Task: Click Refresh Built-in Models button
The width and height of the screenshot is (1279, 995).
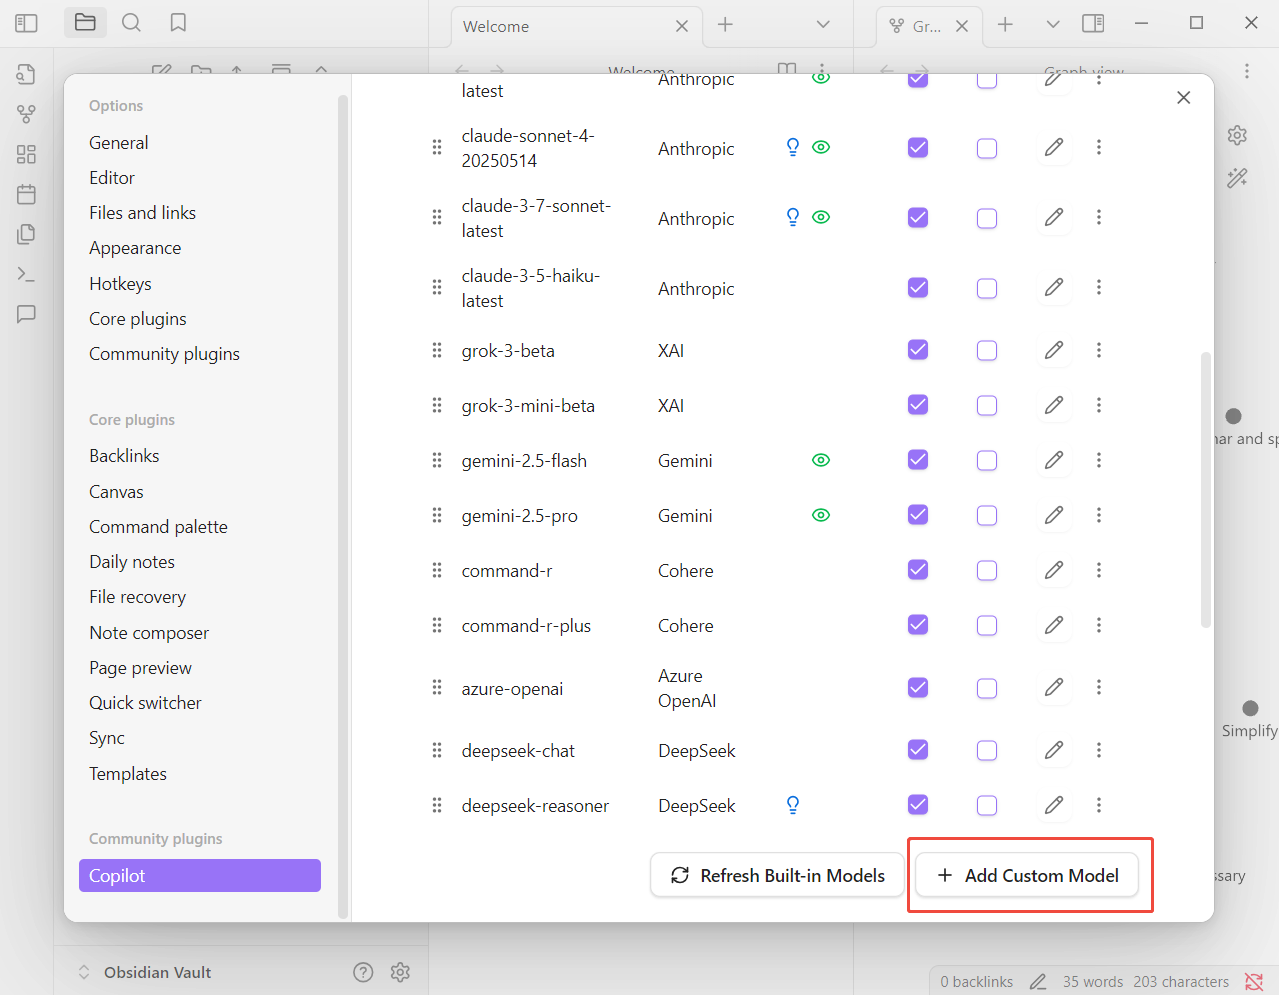Action: (x=777, y=875)
